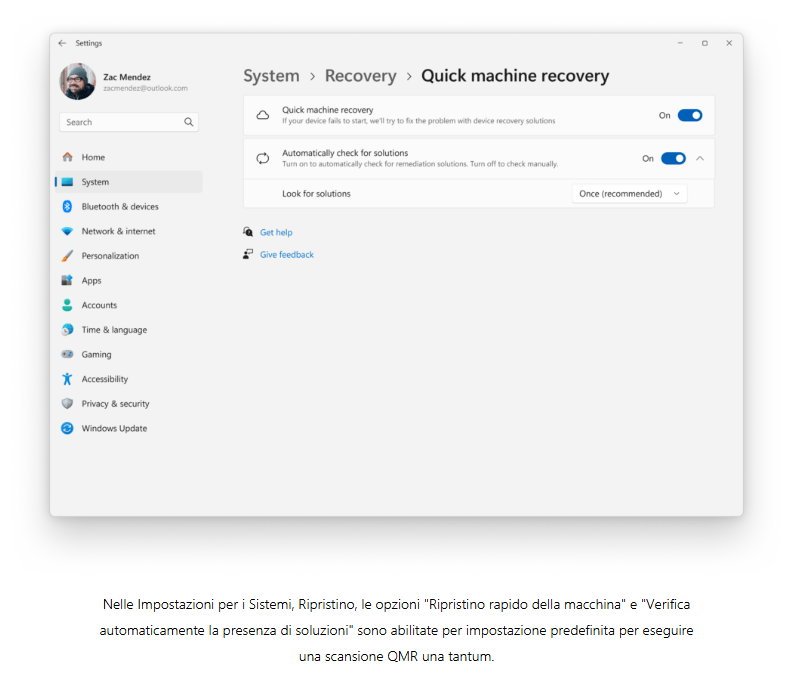Click the Windows Update icon

pyautogui.click(x=67, y=428)
